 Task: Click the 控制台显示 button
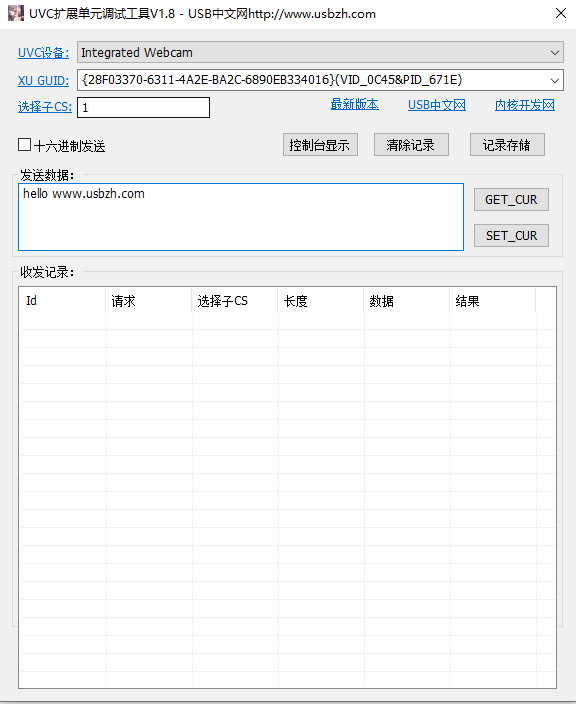320,145
